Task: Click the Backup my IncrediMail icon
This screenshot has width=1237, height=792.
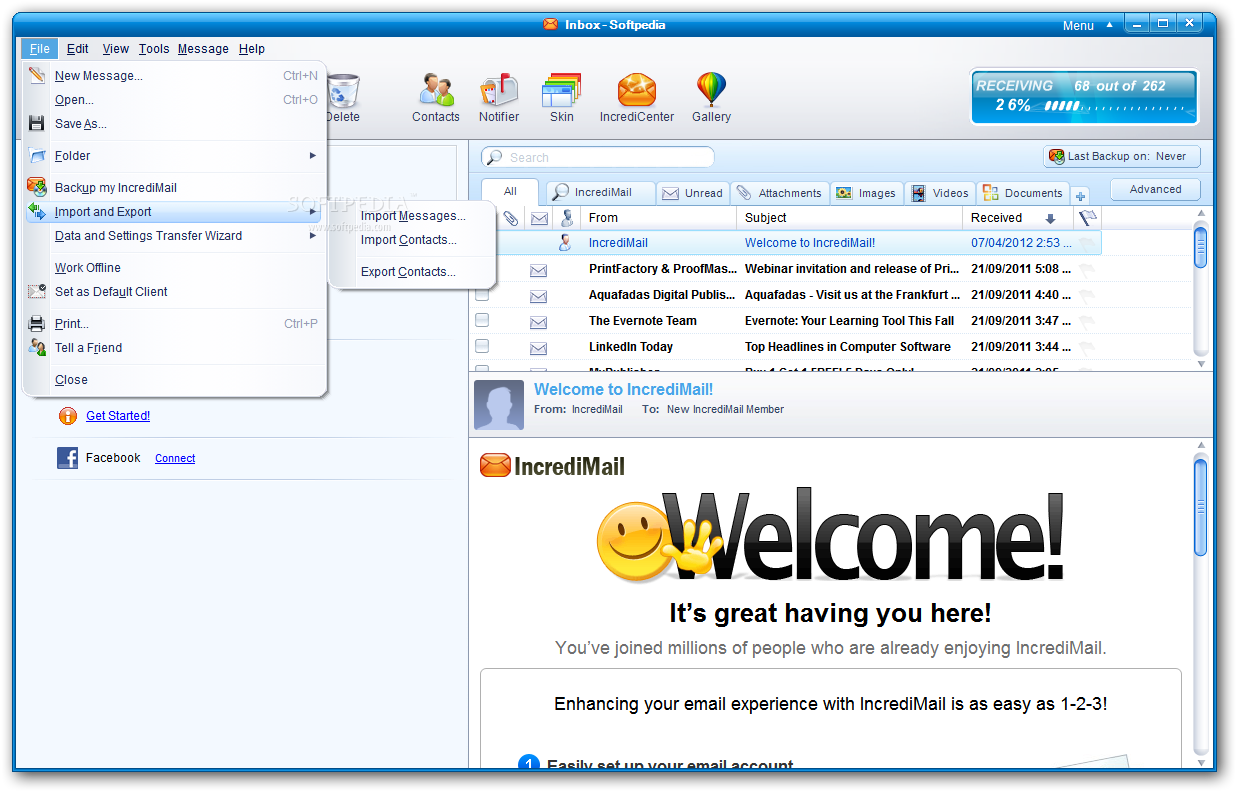Action: click(37, 187)
